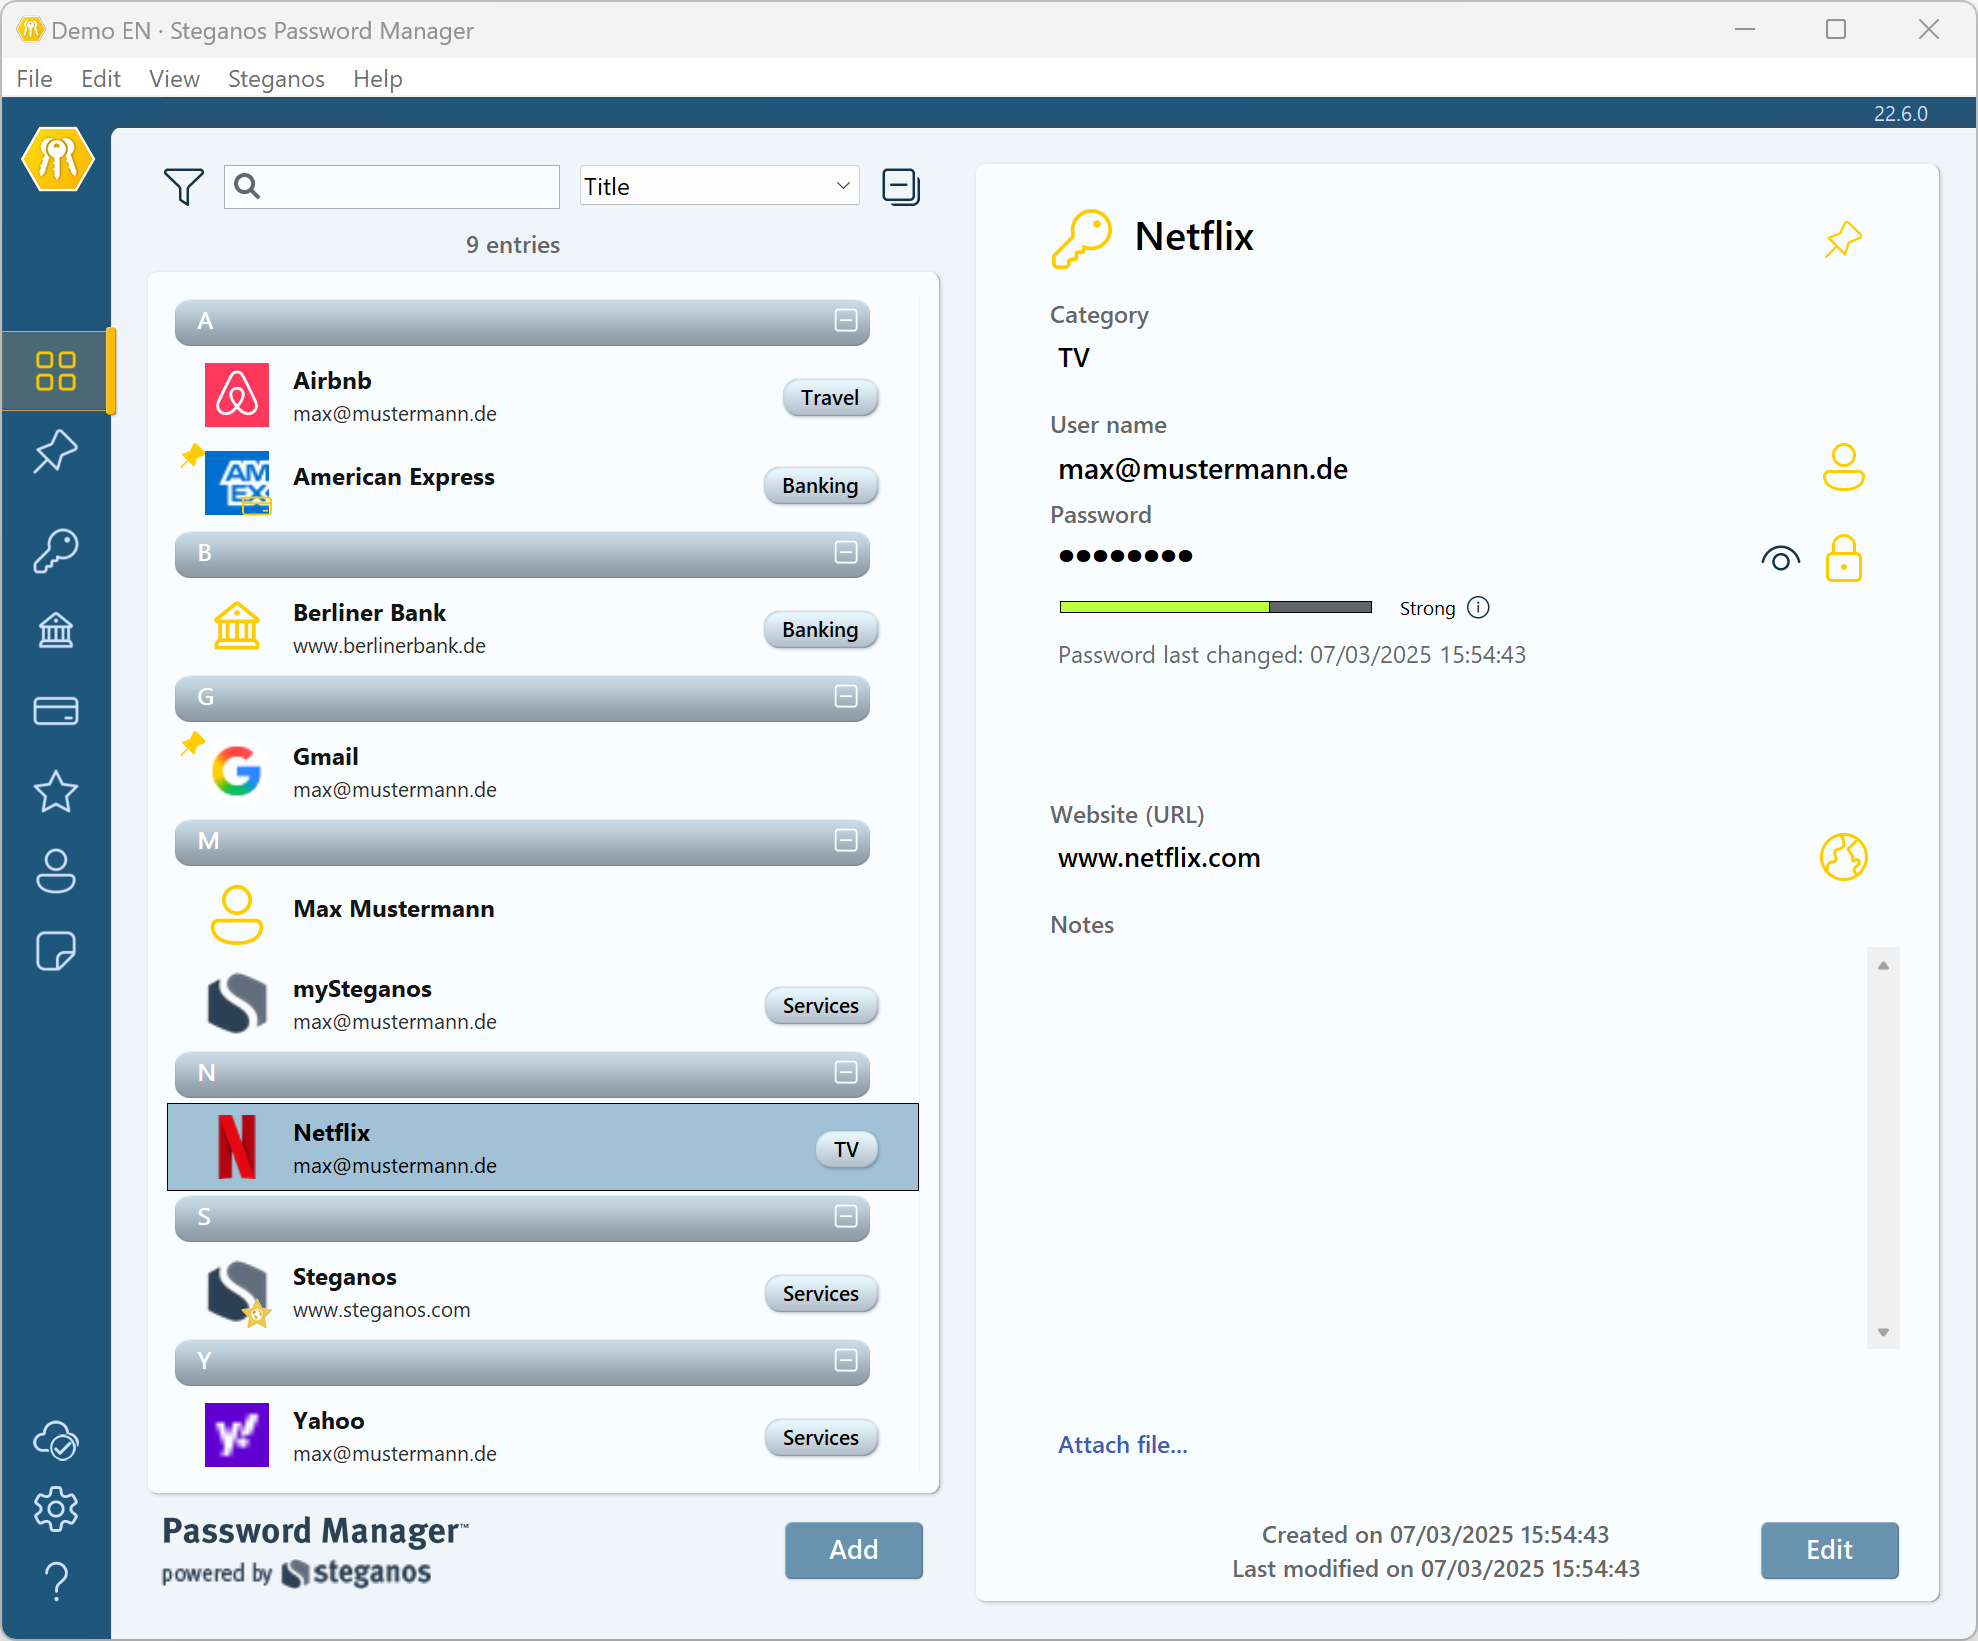Open bank accounts sidebar icon
This screenshot has height=1641, width=1978.
56,630
